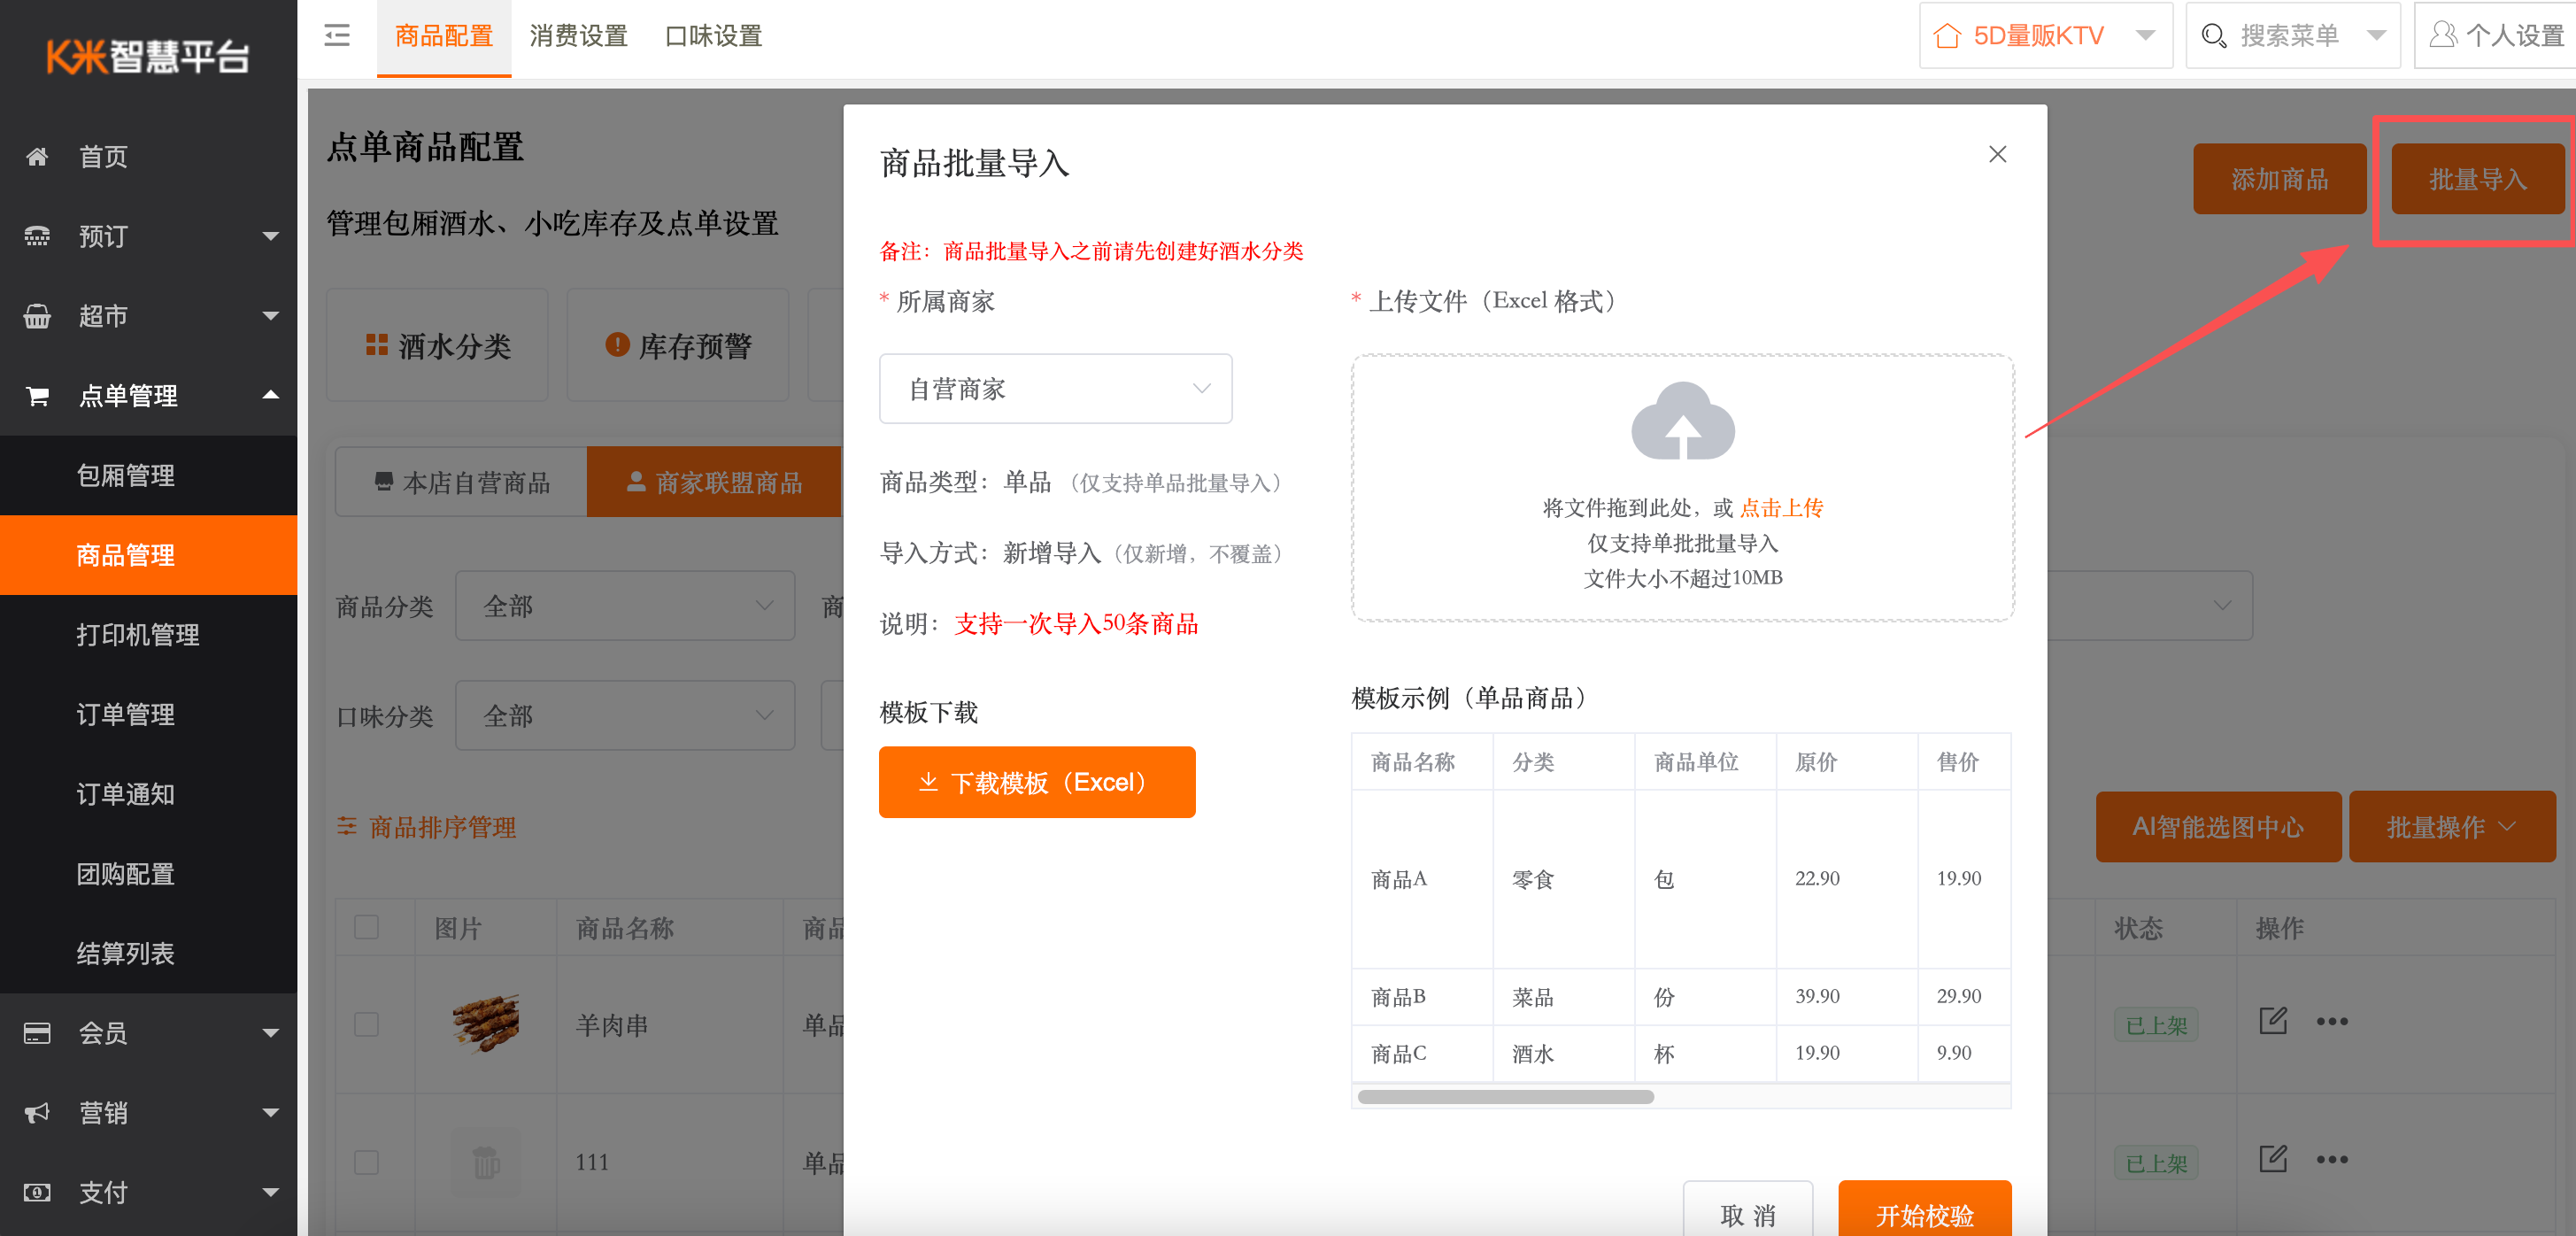Screen dimensions: 2576x1236
Task: Open the 商品分类 dropdown
Action: (x=625, y=606)
